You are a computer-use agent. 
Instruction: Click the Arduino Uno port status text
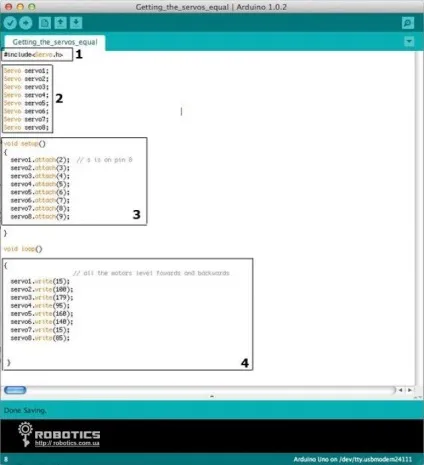tap(353, 459)
